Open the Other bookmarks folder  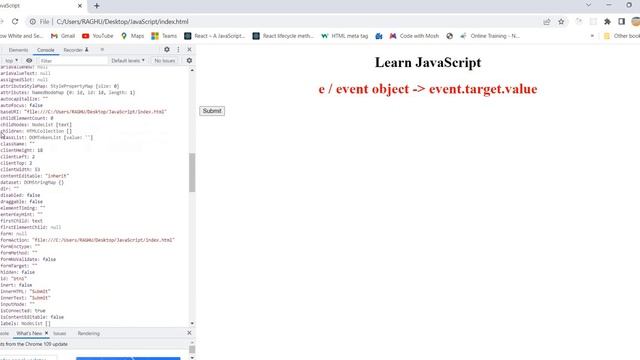(622, 36)
